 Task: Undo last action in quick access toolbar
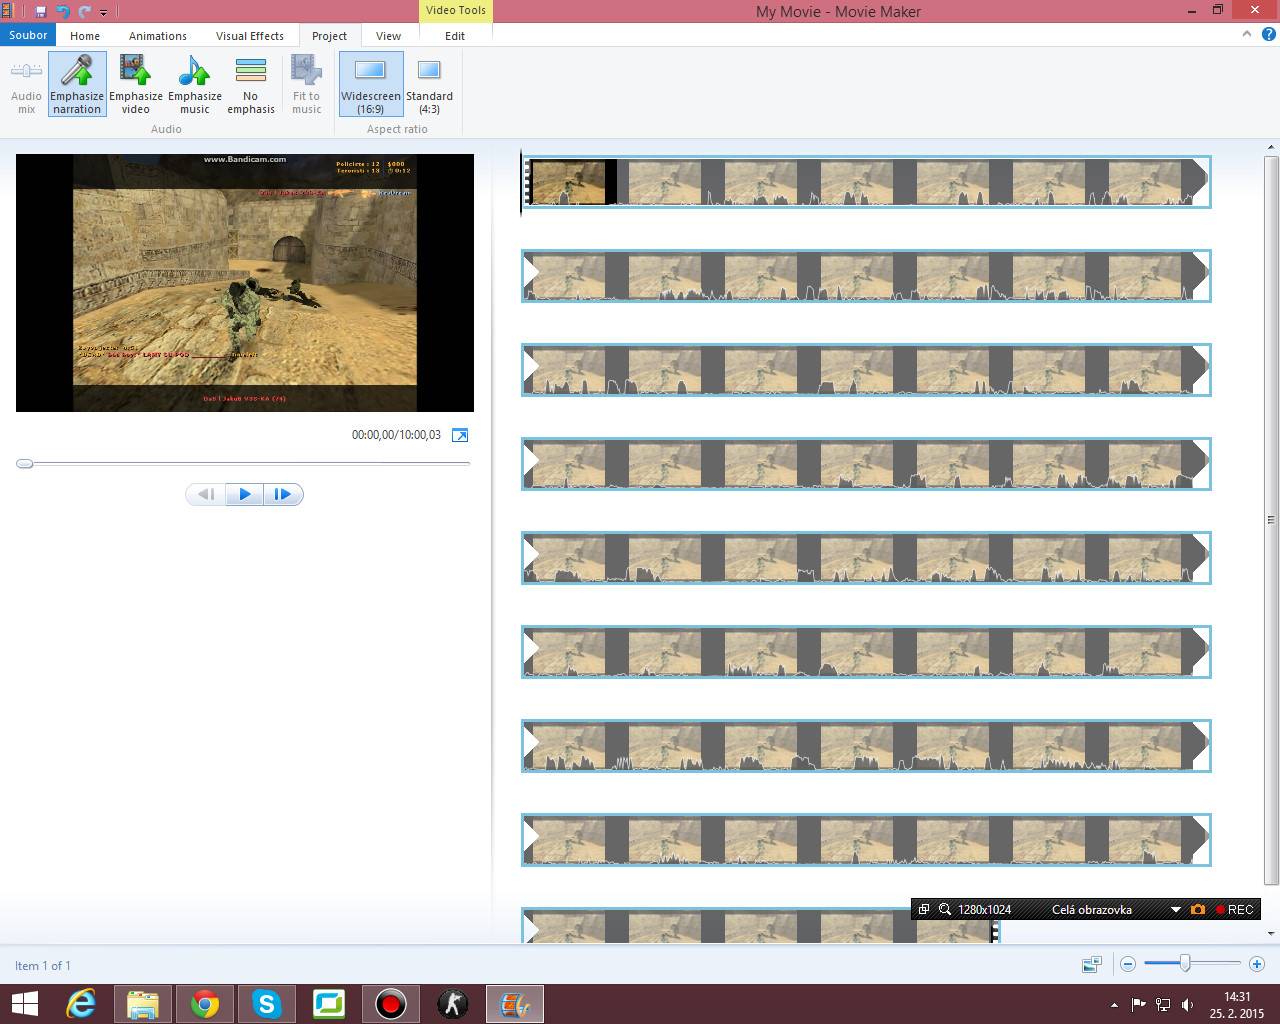click(63, 11)
